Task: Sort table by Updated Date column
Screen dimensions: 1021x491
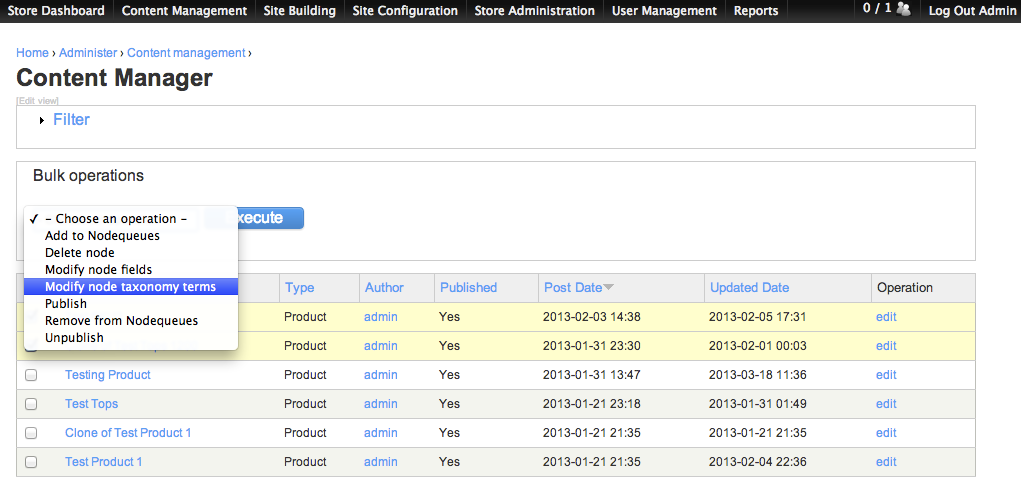Action: [749, 288]
